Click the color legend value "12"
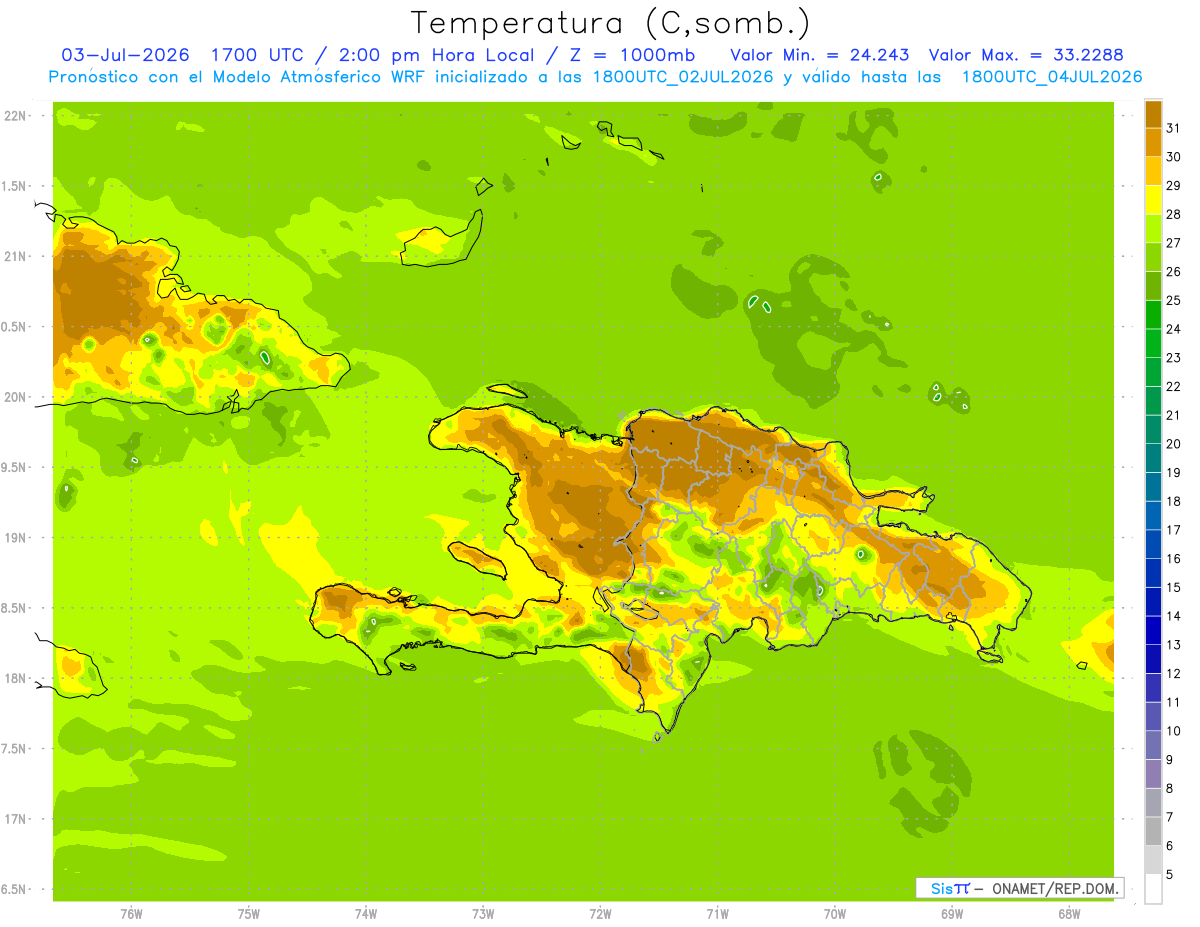 (x=1174, y=673)
